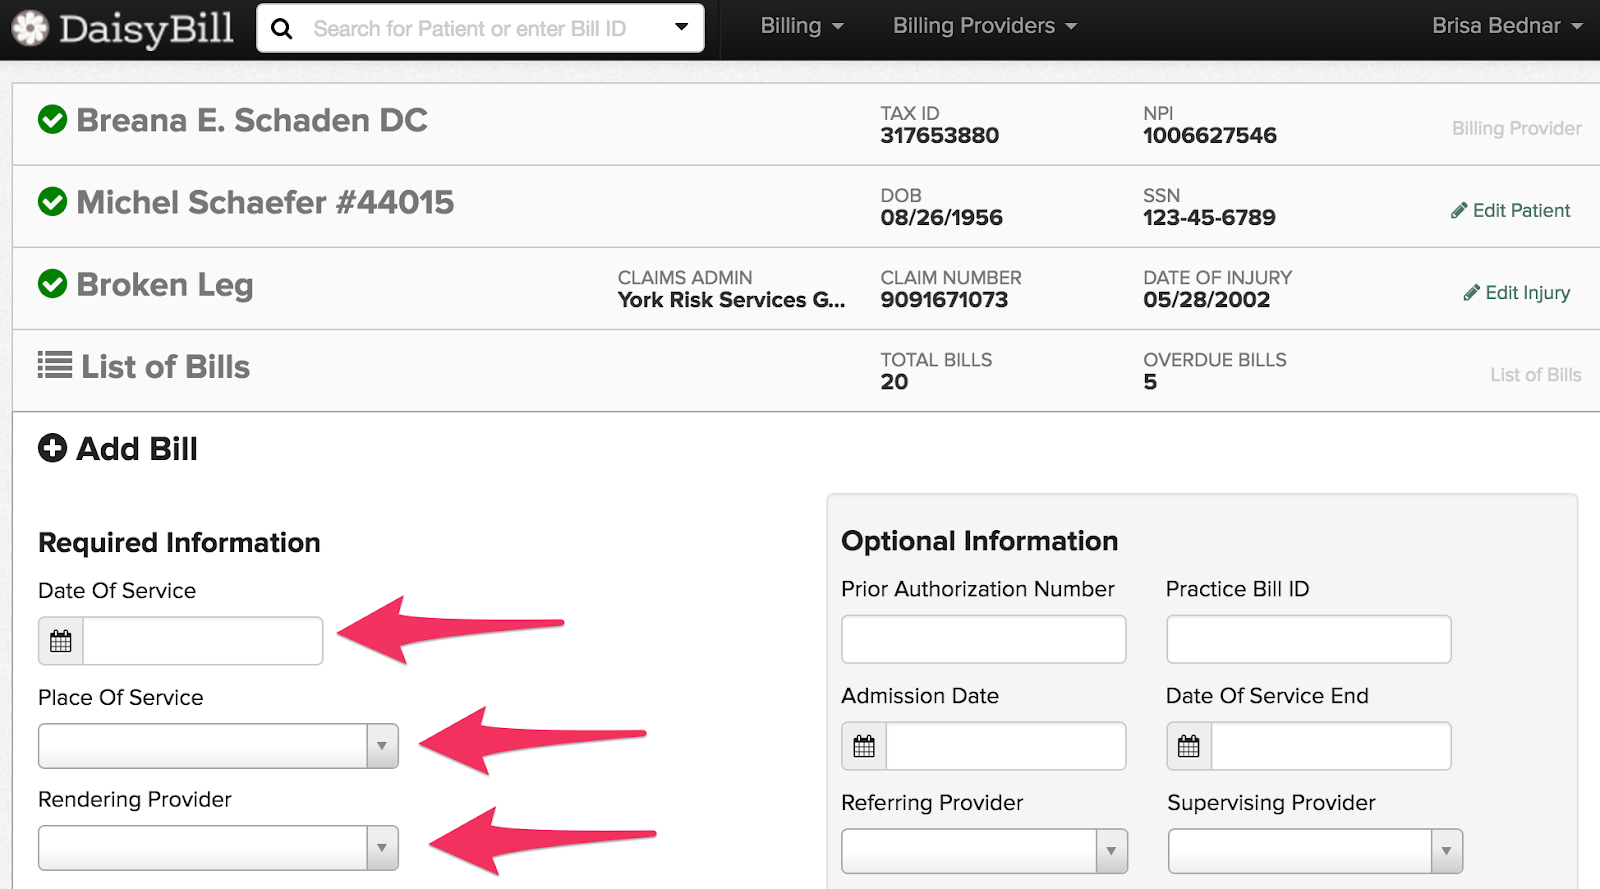The width and height of the screenshot is (1600, 889).
Task: Open the Date Of Service End calendar icon
Action: (x=1189, y=746)
